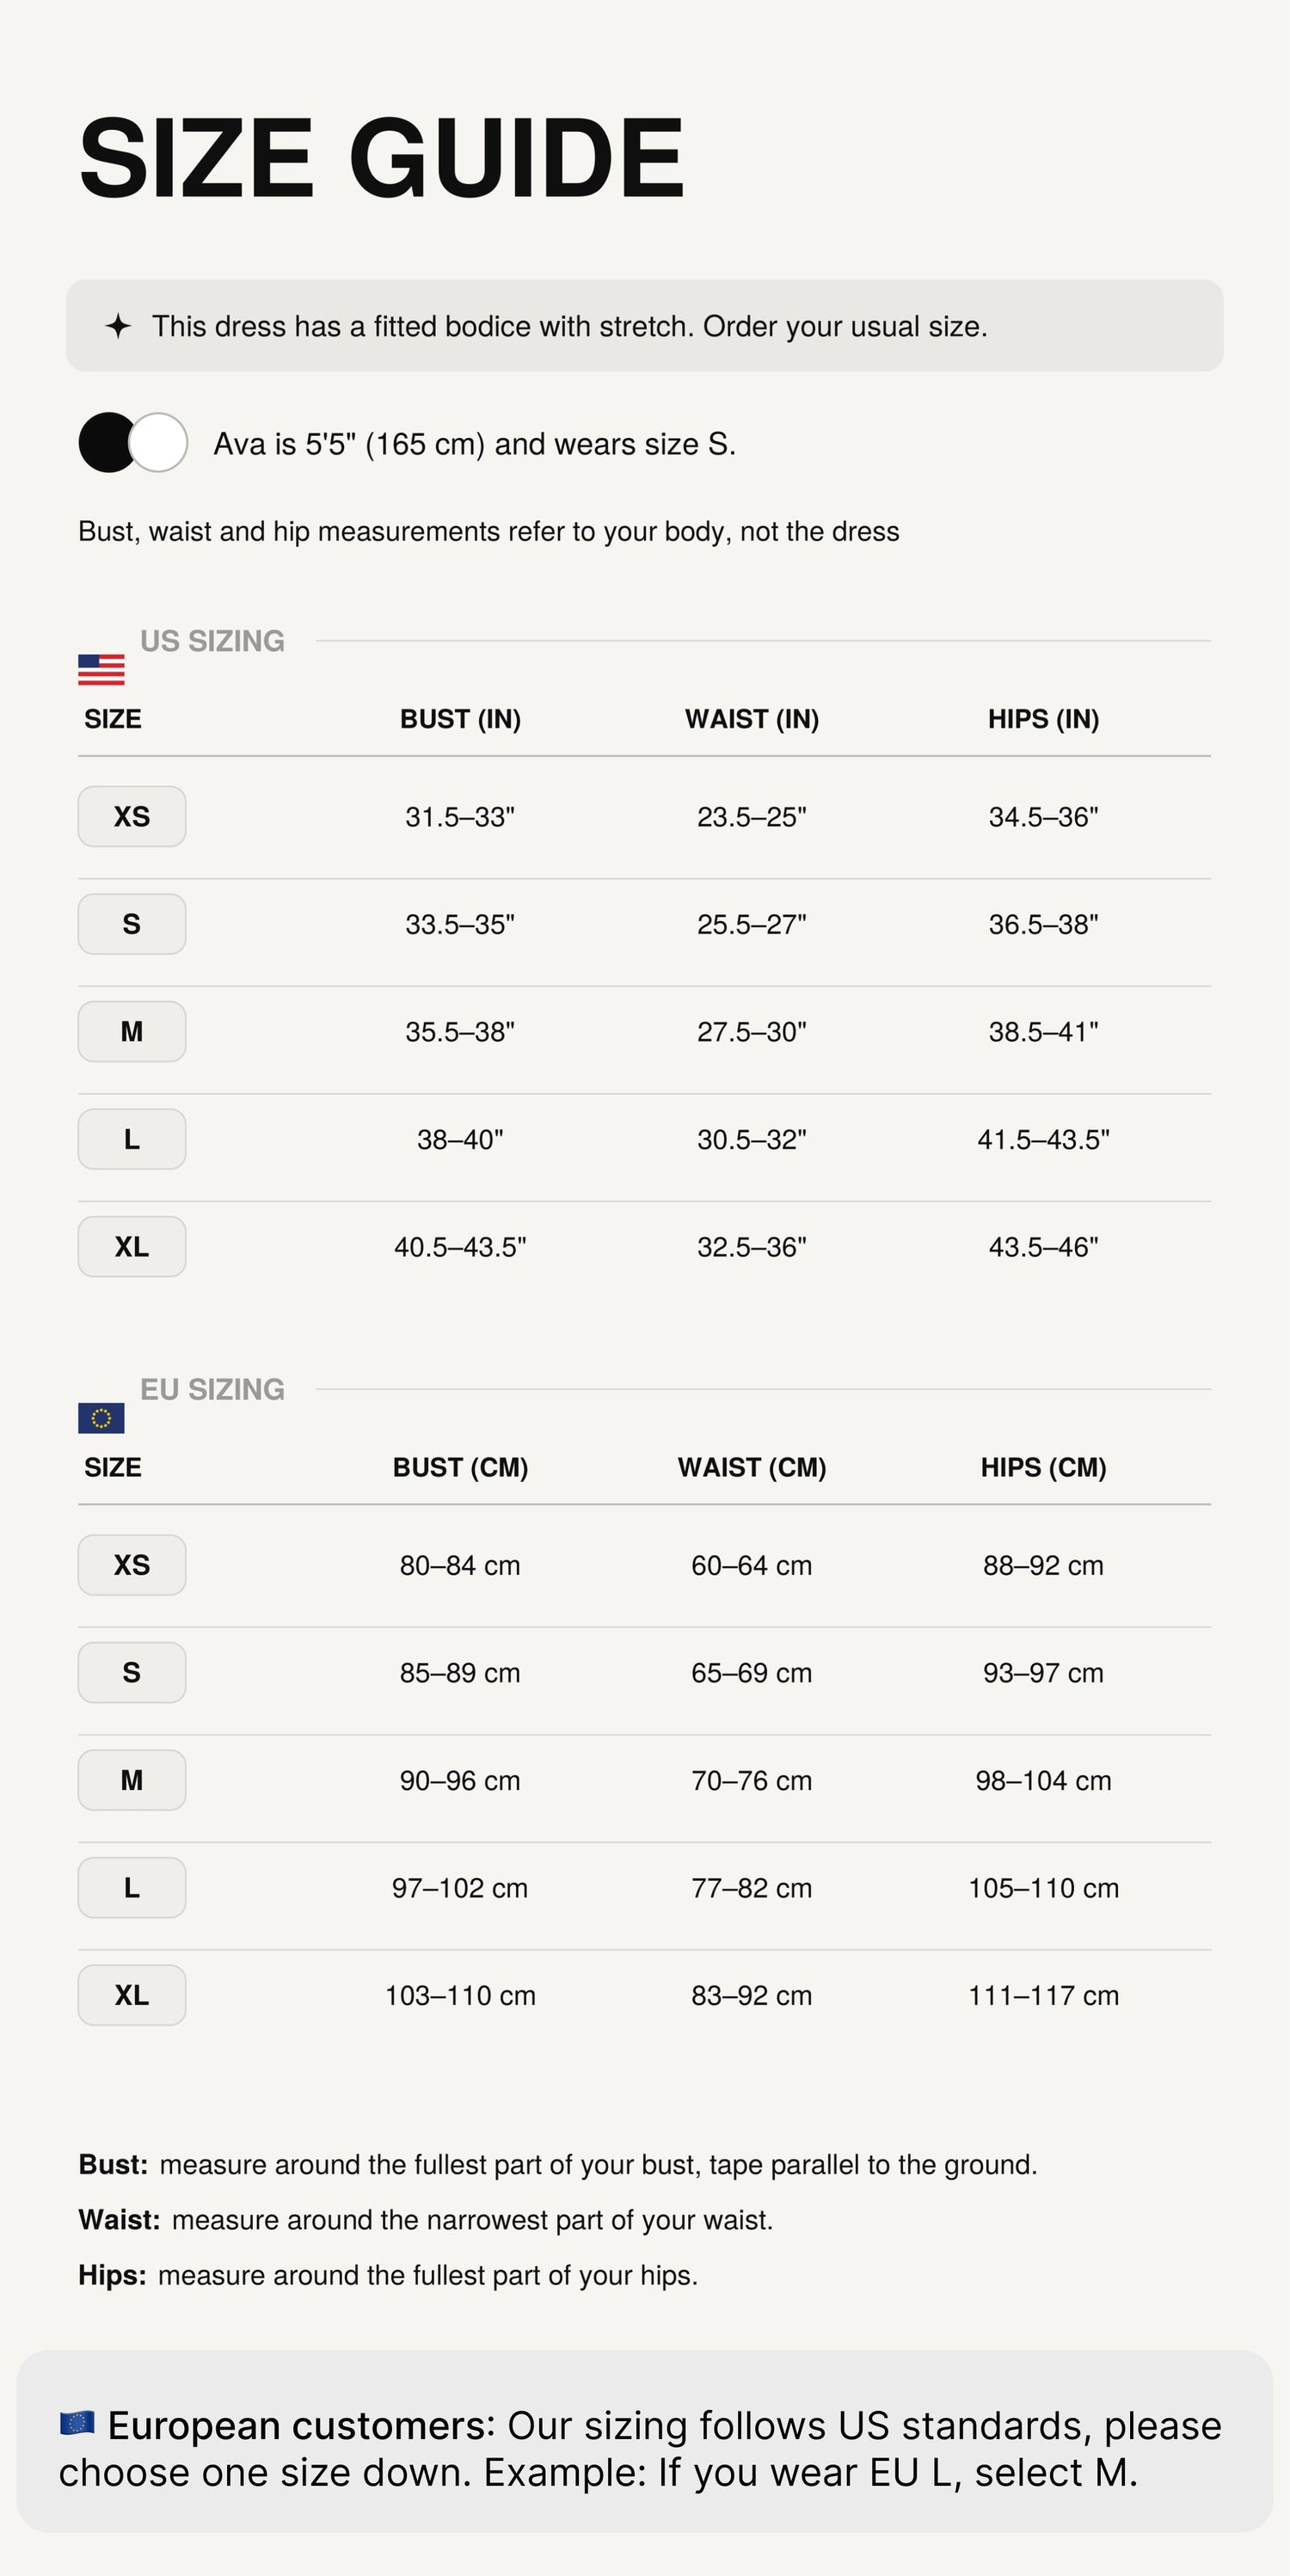Select the white color swatch
This screenshot has height=2576, width=1290.
pyautogui.click(x=158, y=442)
